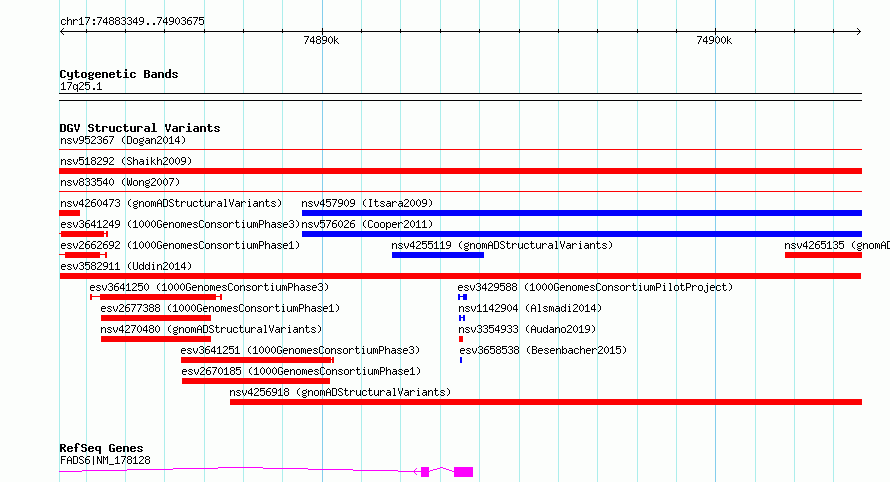Select the DGV Structural Variants track heading
The height and width of the screenshot is (482, 890).
pos(140,128)
